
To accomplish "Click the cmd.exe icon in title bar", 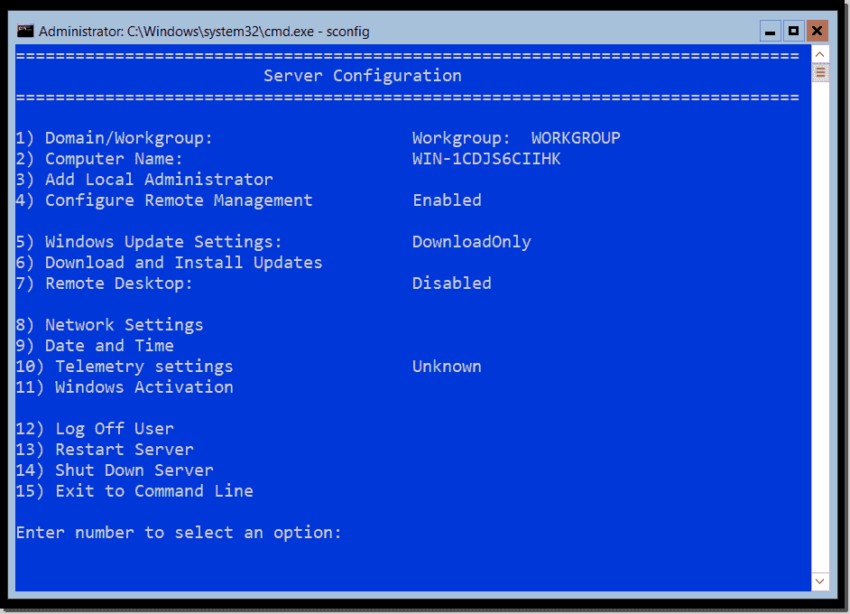I will click(24, 31).
